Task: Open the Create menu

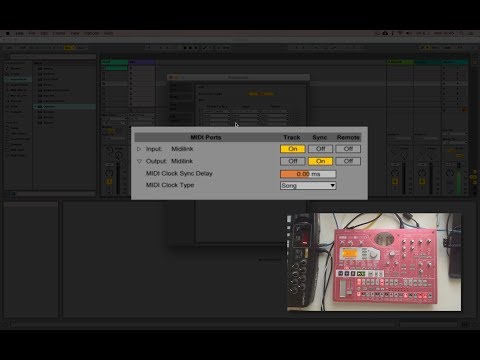Action: (x=59, y=33)
